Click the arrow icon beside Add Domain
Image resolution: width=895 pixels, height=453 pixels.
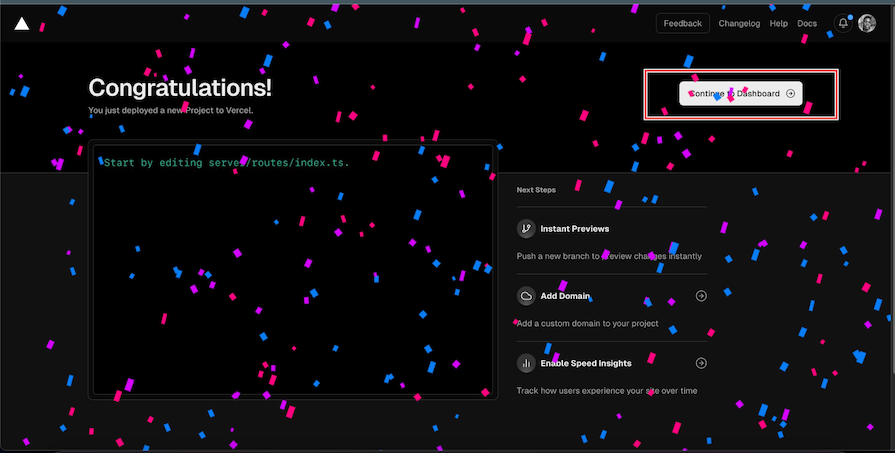point(701,296)
